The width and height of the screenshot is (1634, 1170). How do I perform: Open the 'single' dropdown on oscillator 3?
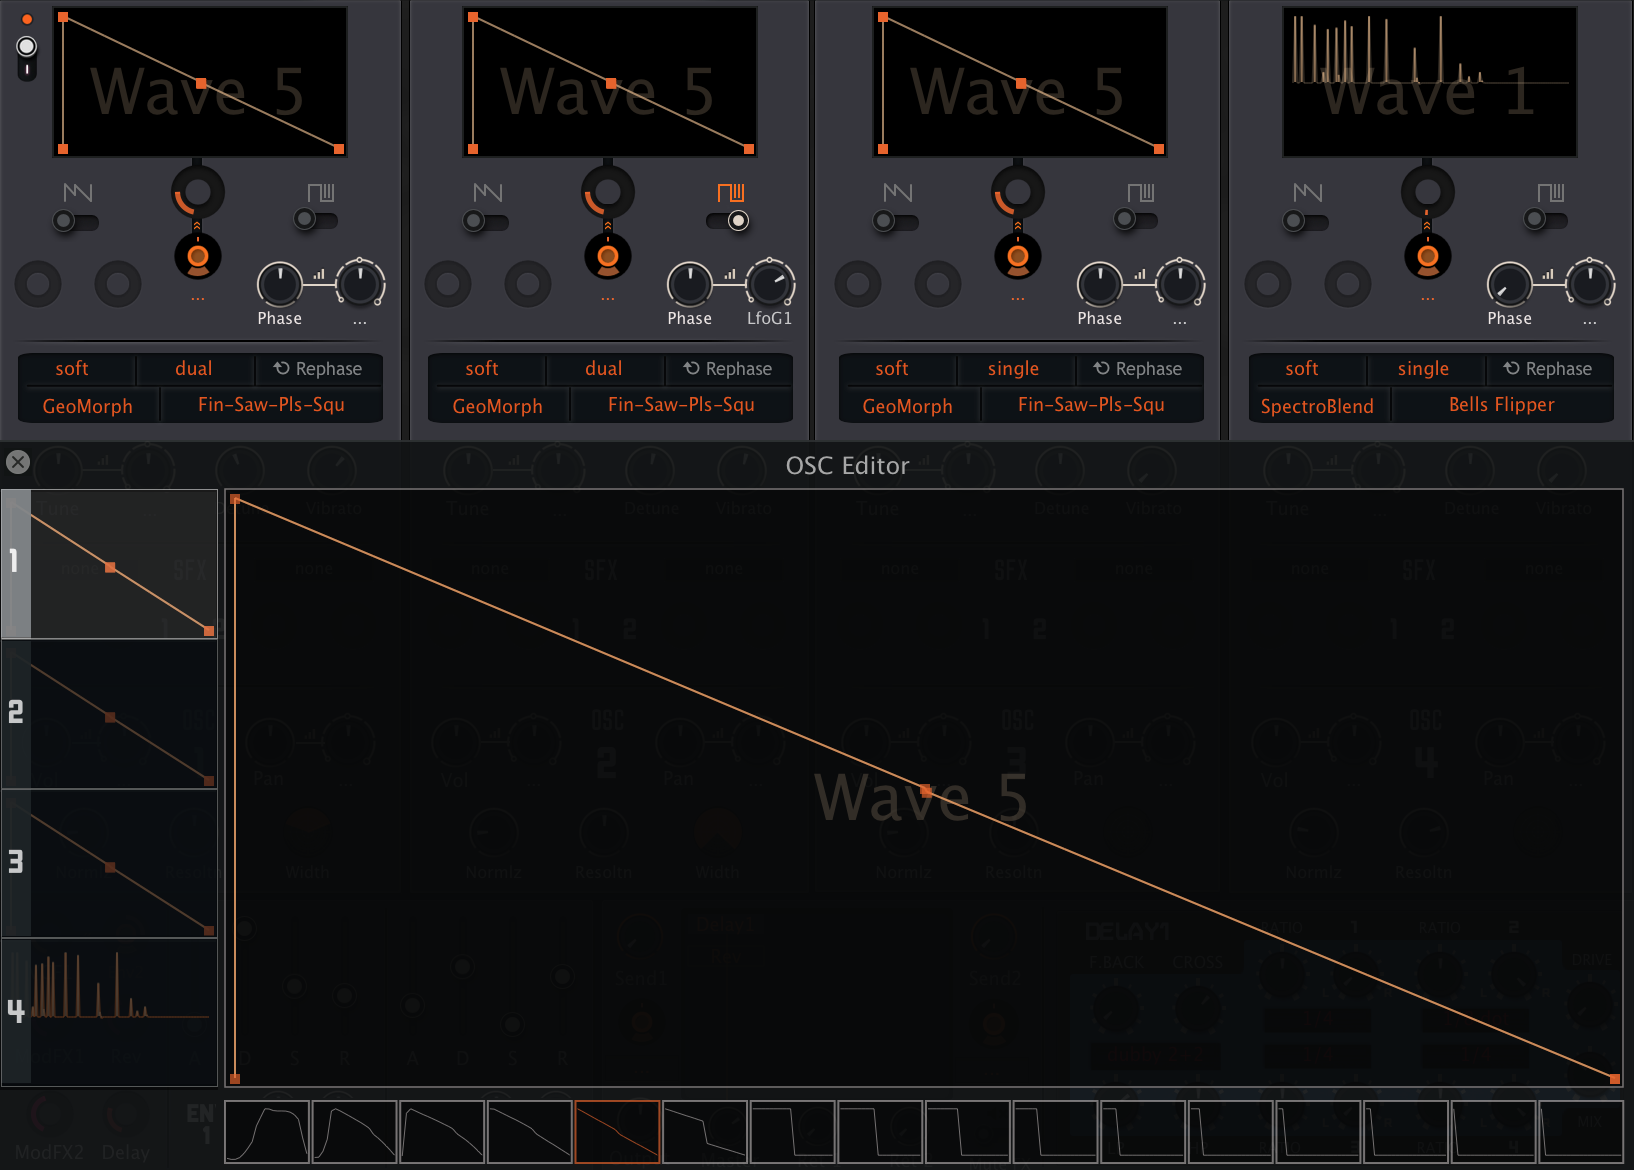click(1014, 369)
